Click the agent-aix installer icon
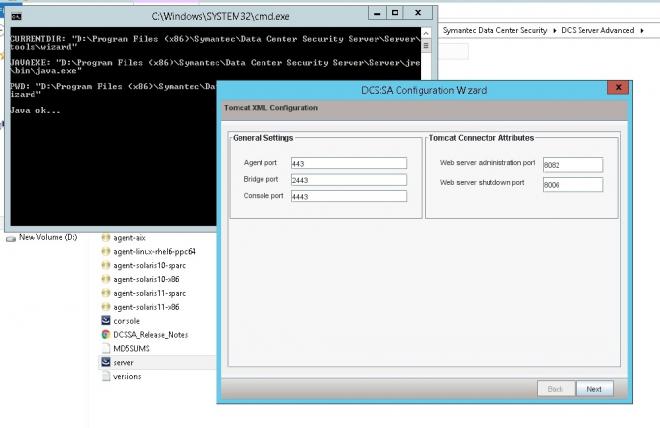Screen dimensions: 660x428 [106, 238]
